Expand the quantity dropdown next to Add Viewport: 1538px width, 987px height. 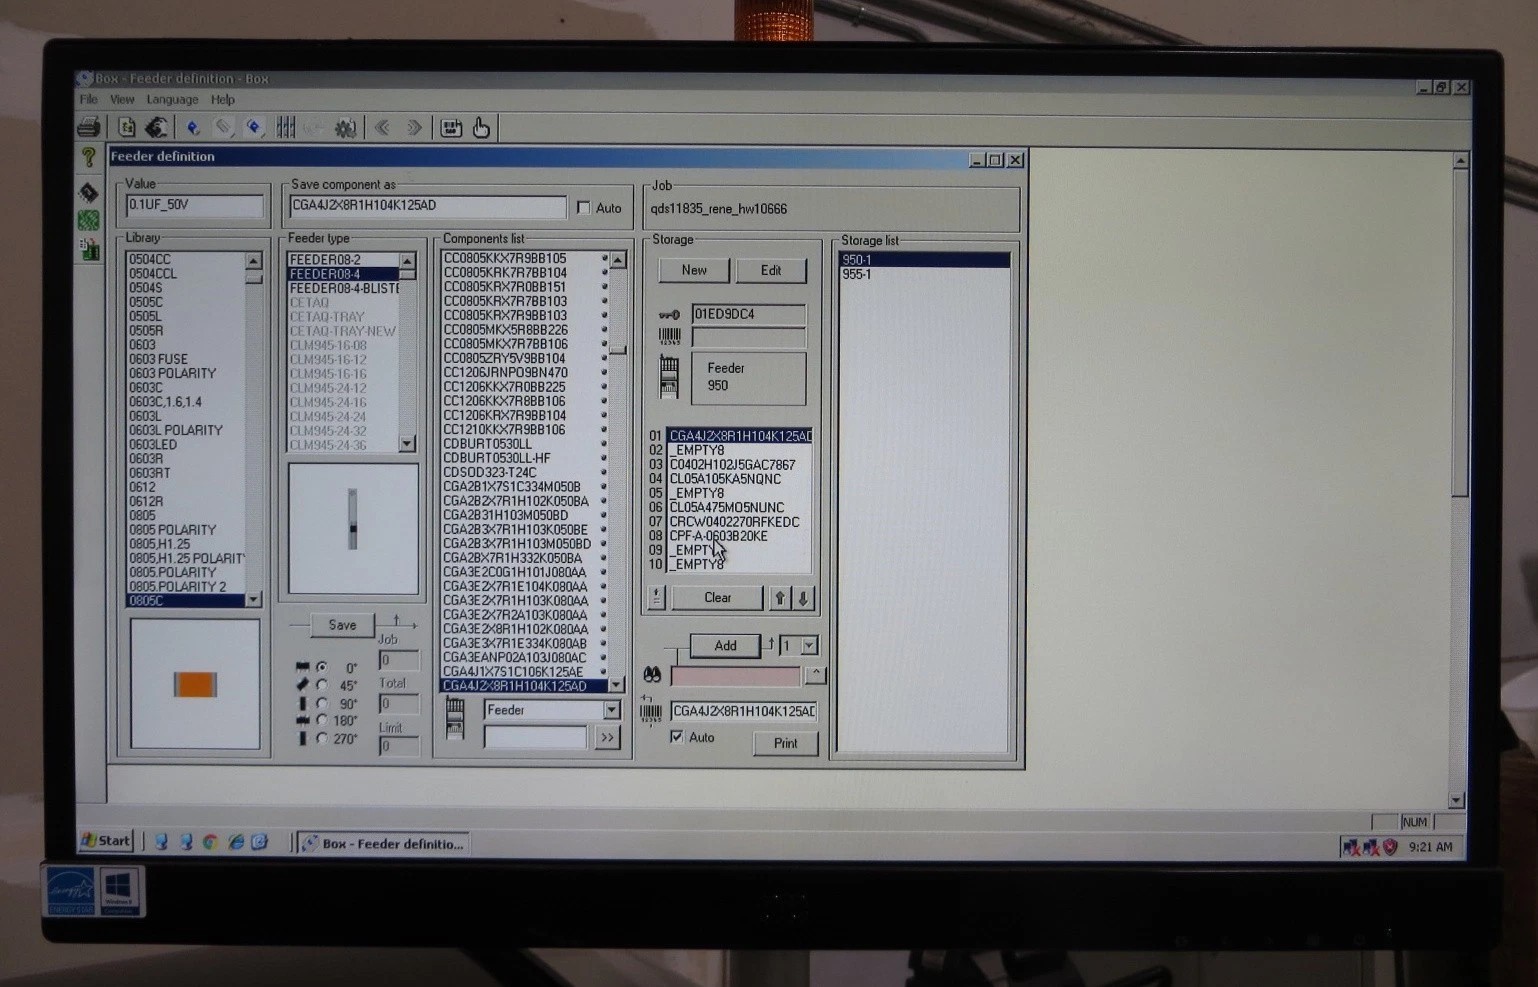[809, 646]
